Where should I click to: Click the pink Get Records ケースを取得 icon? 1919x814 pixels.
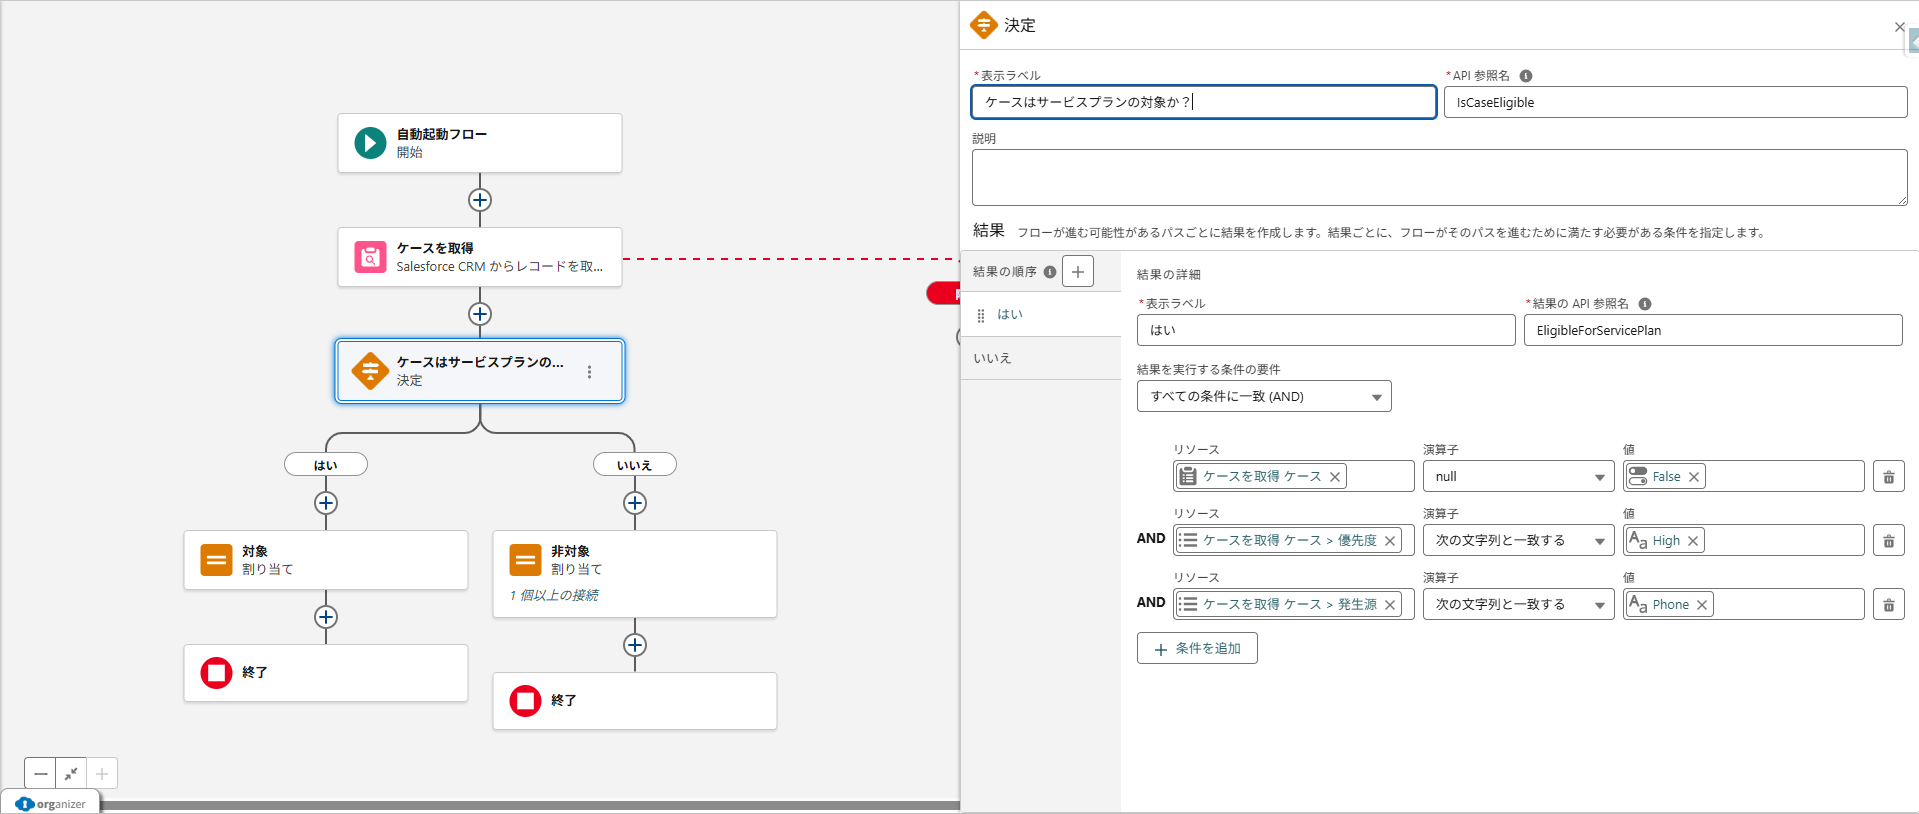(x=370, y=257)
